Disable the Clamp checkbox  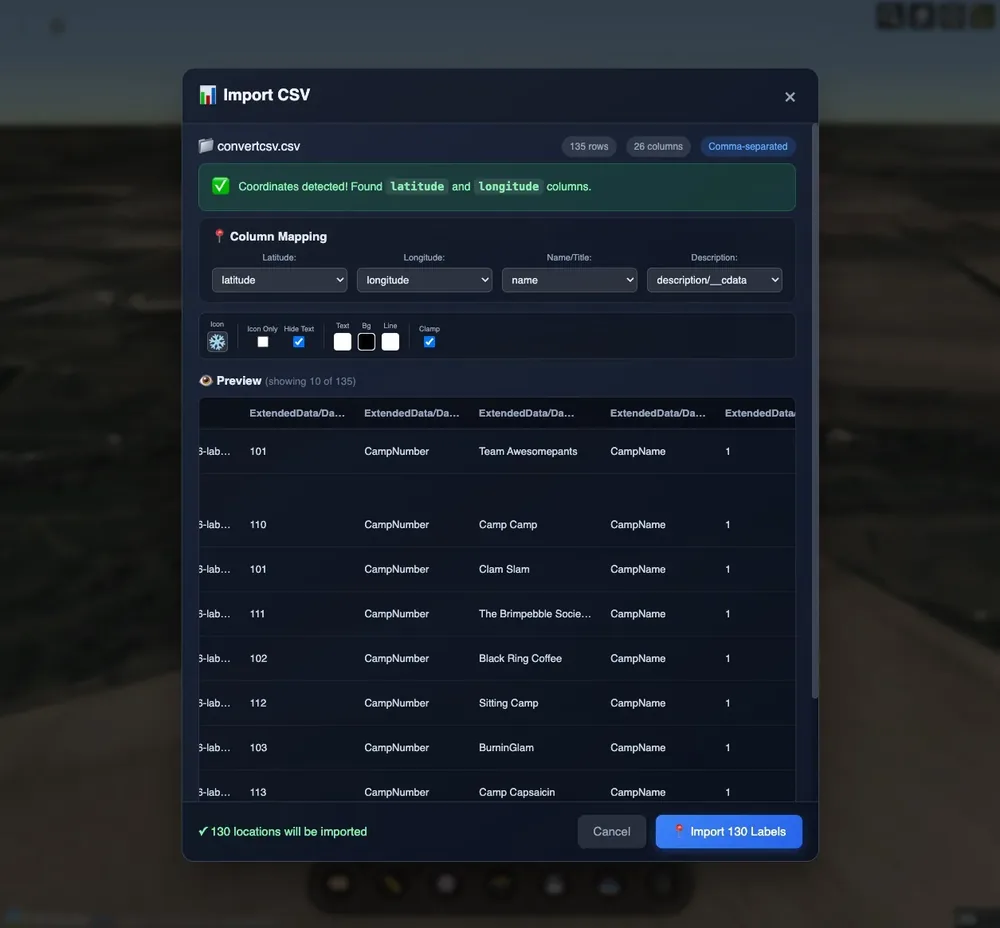click(429, 342)
